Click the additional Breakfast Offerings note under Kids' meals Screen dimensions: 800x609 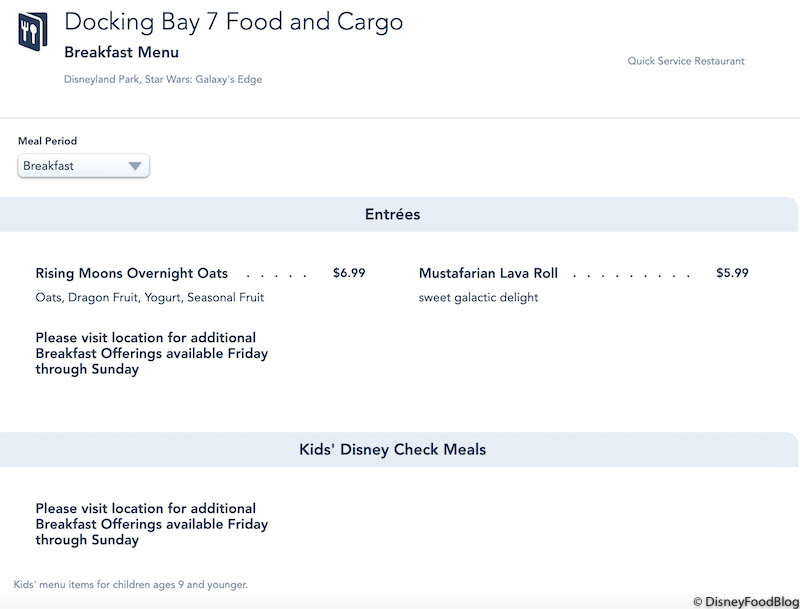click(151, 524)
